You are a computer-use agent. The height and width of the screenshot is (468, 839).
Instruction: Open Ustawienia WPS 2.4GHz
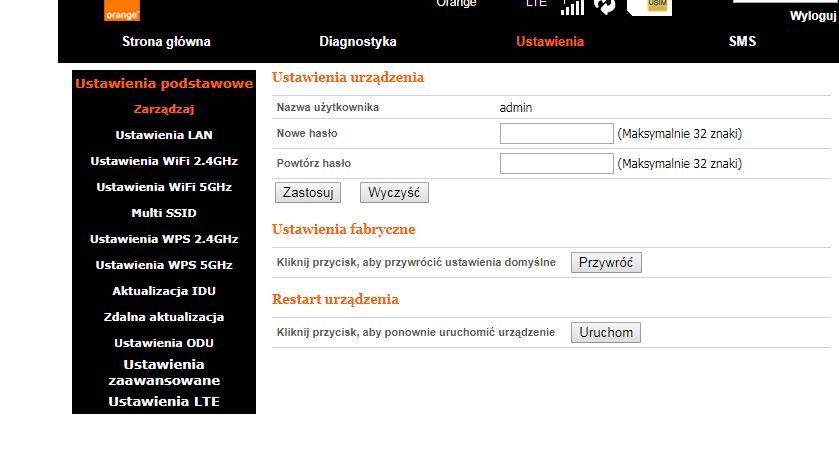164,239
